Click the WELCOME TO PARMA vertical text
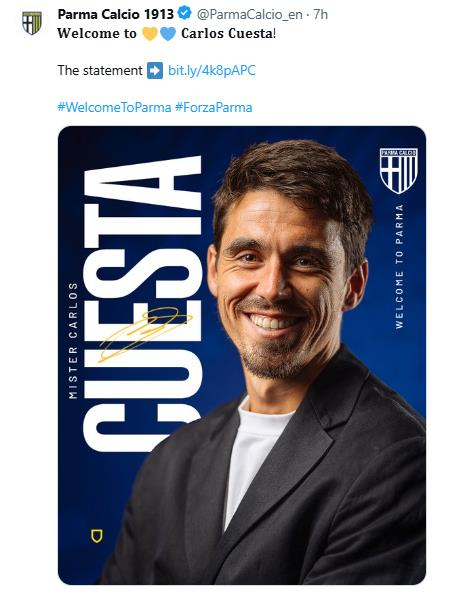 click(x=399, y=266)
